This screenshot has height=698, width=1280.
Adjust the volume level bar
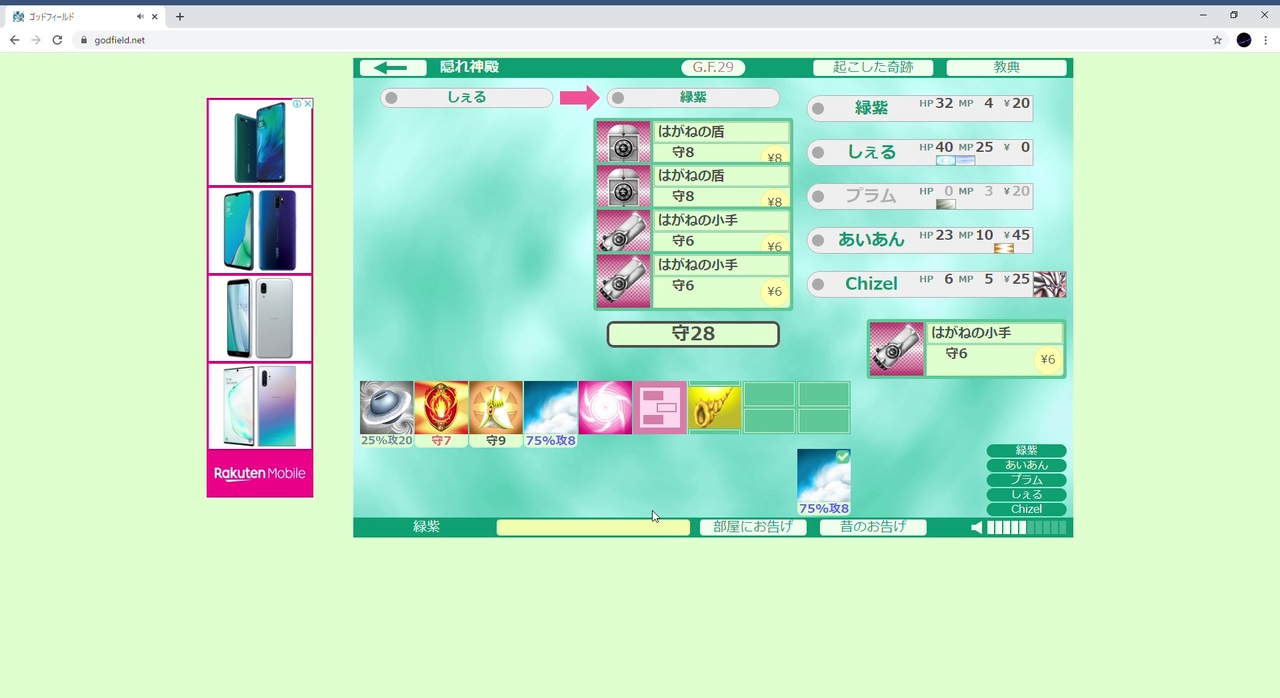point(1027,528)
